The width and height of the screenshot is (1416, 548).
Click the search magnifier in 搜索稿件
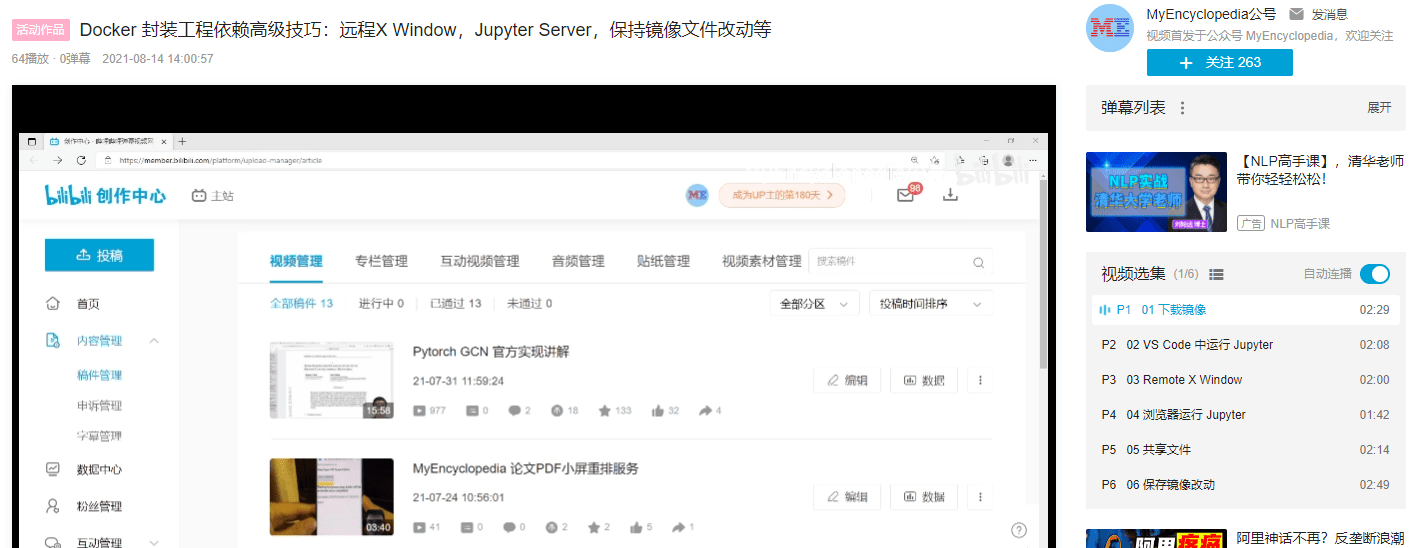[979, 263]
